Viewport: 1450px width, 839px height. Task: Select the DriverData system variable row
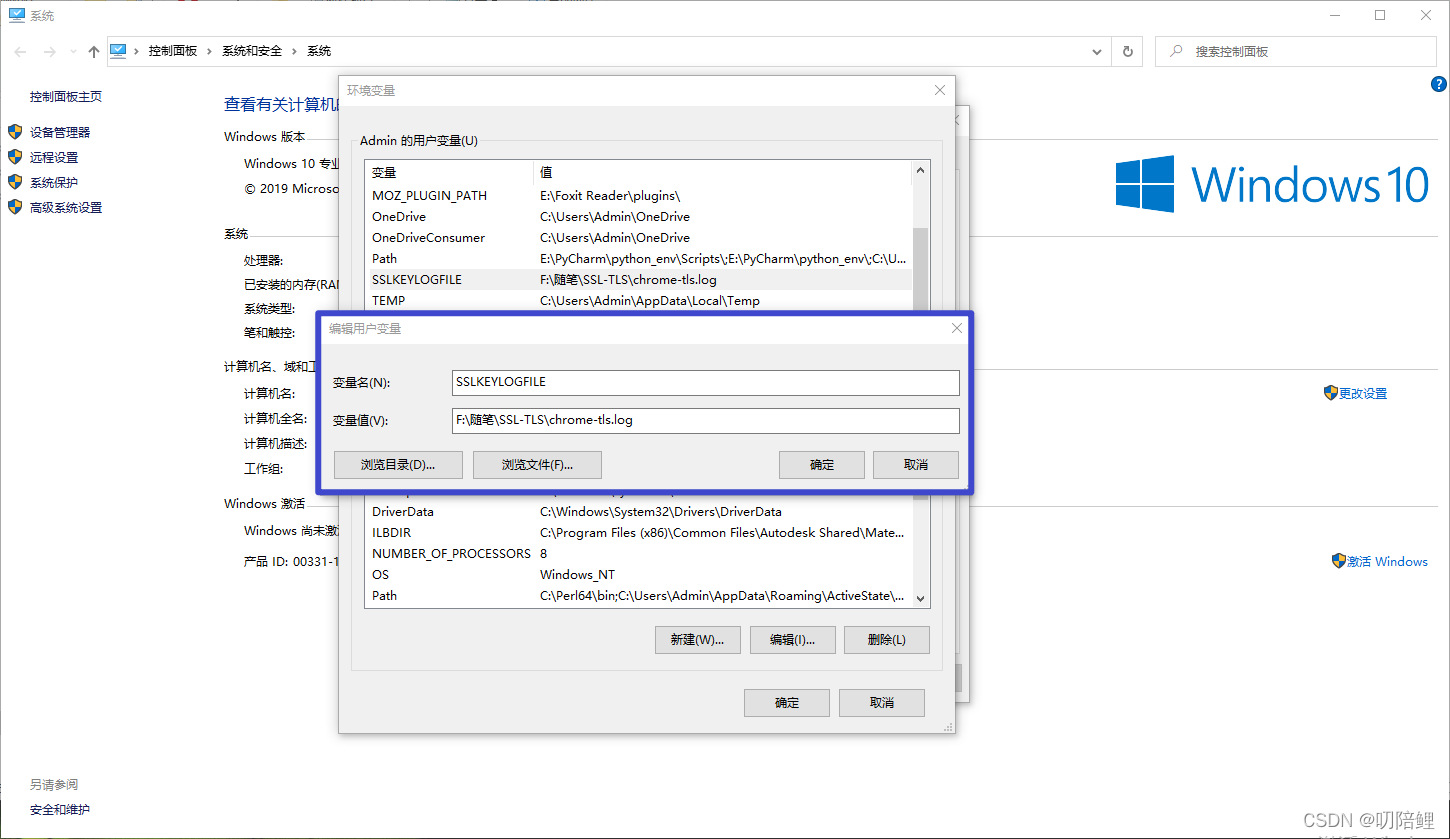638,512
